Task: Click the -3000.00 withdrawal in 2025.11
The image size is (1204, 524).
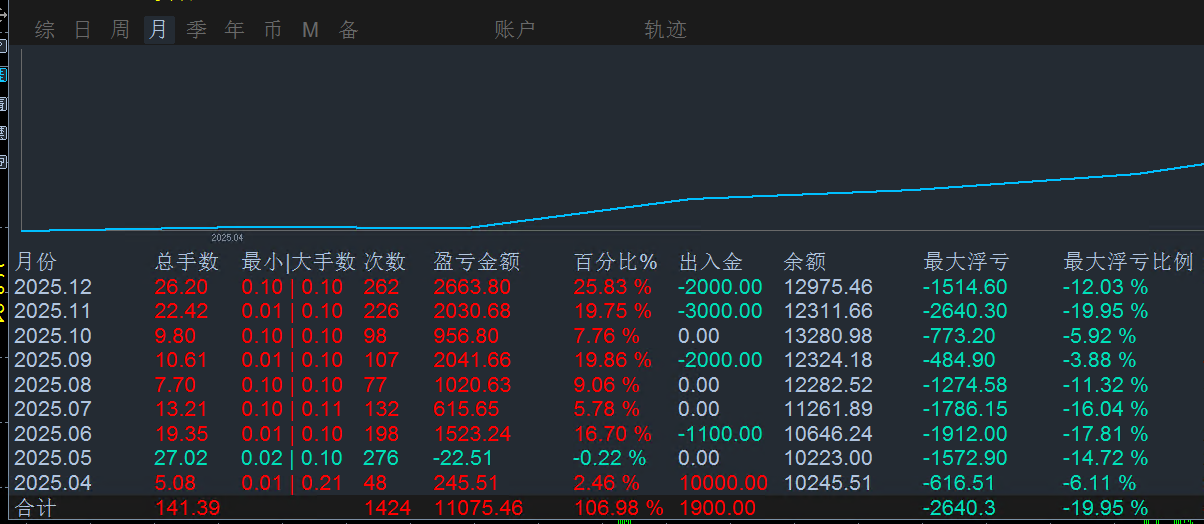Action: point(720,311)
